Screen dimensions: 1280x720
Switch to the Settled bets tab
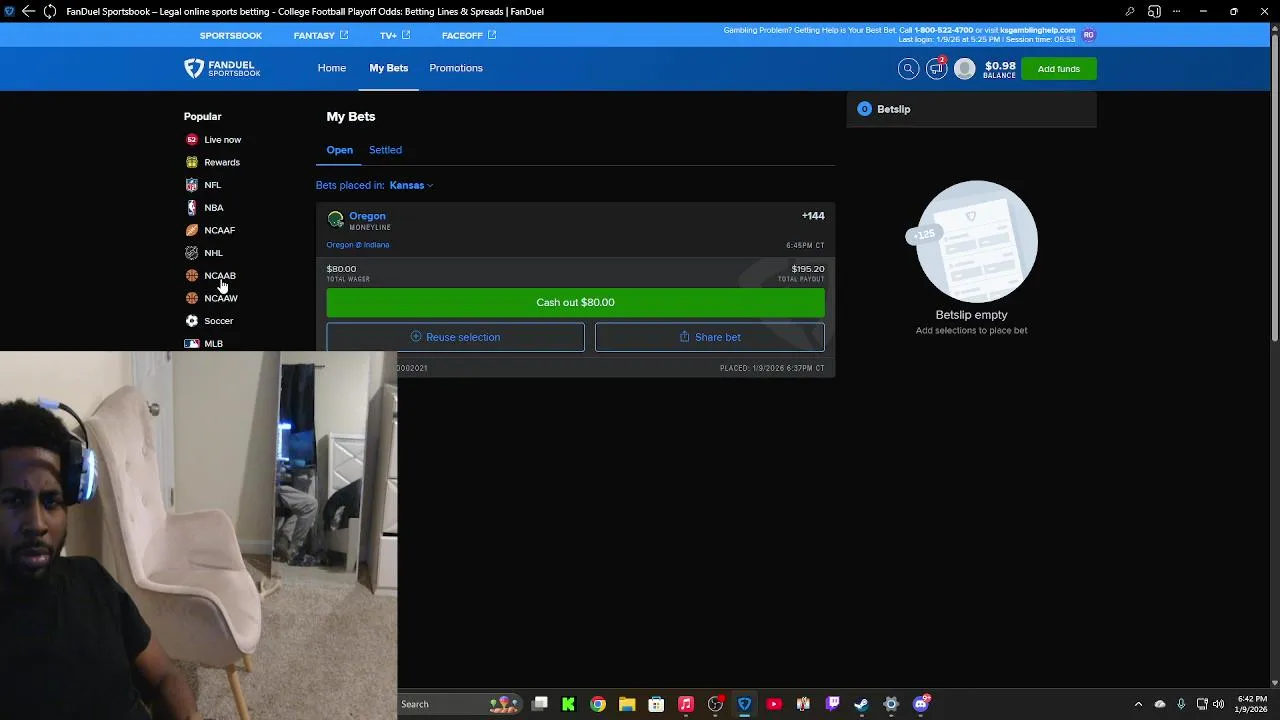(x=385, y=150)
